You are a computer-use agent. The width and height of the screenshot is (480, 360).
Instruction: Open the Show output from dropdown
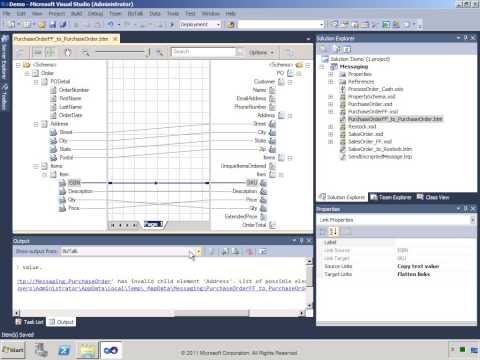click(x=198, y=251)
